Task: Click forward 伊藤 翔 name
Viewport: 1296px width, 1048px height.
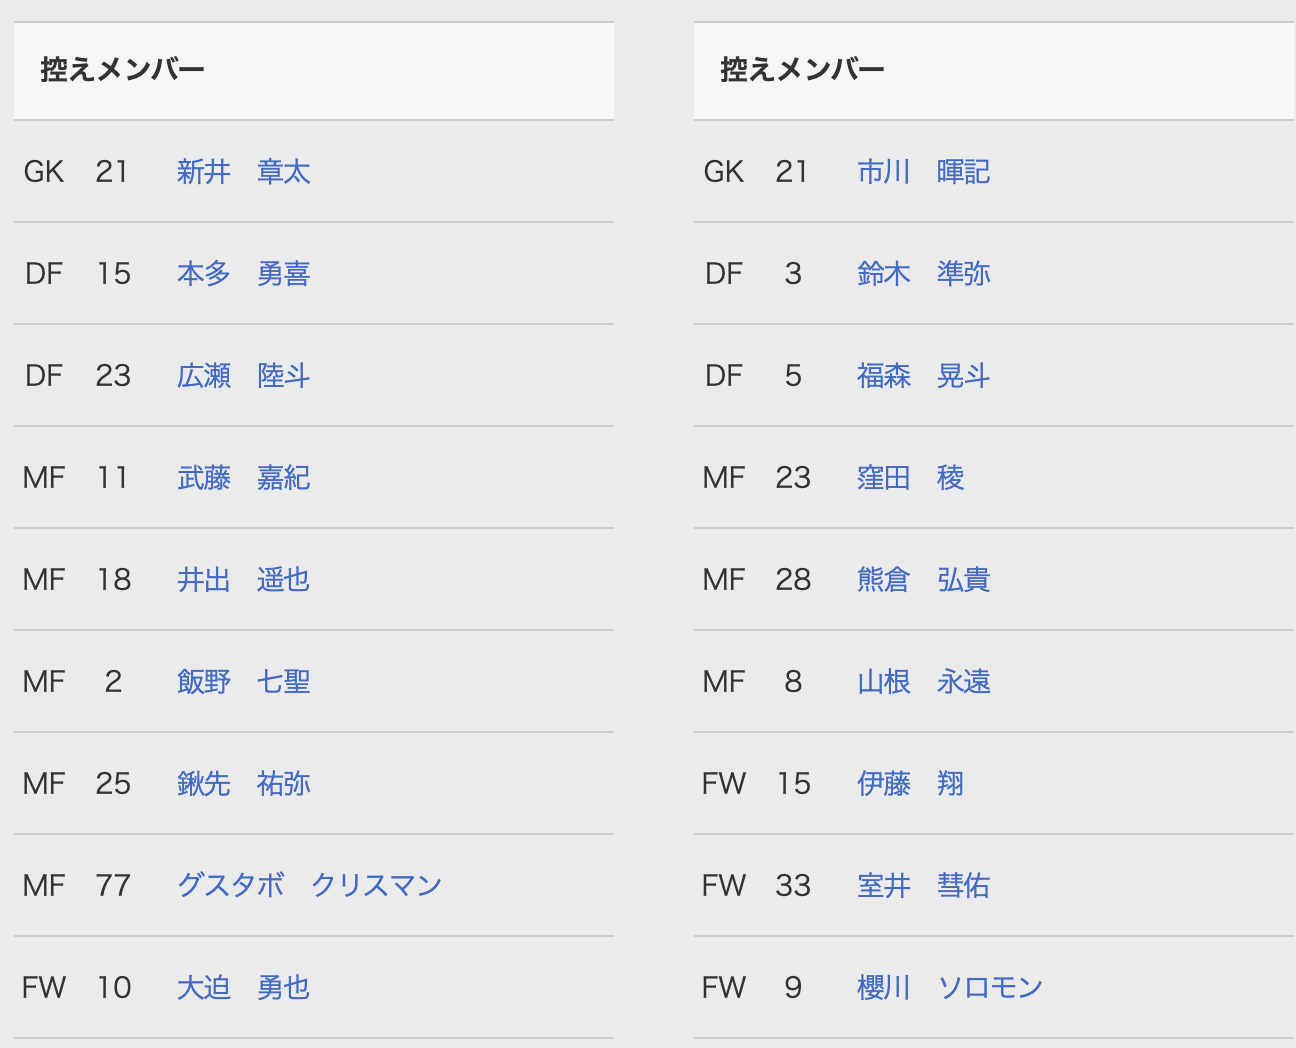Action: pos(910,784)
